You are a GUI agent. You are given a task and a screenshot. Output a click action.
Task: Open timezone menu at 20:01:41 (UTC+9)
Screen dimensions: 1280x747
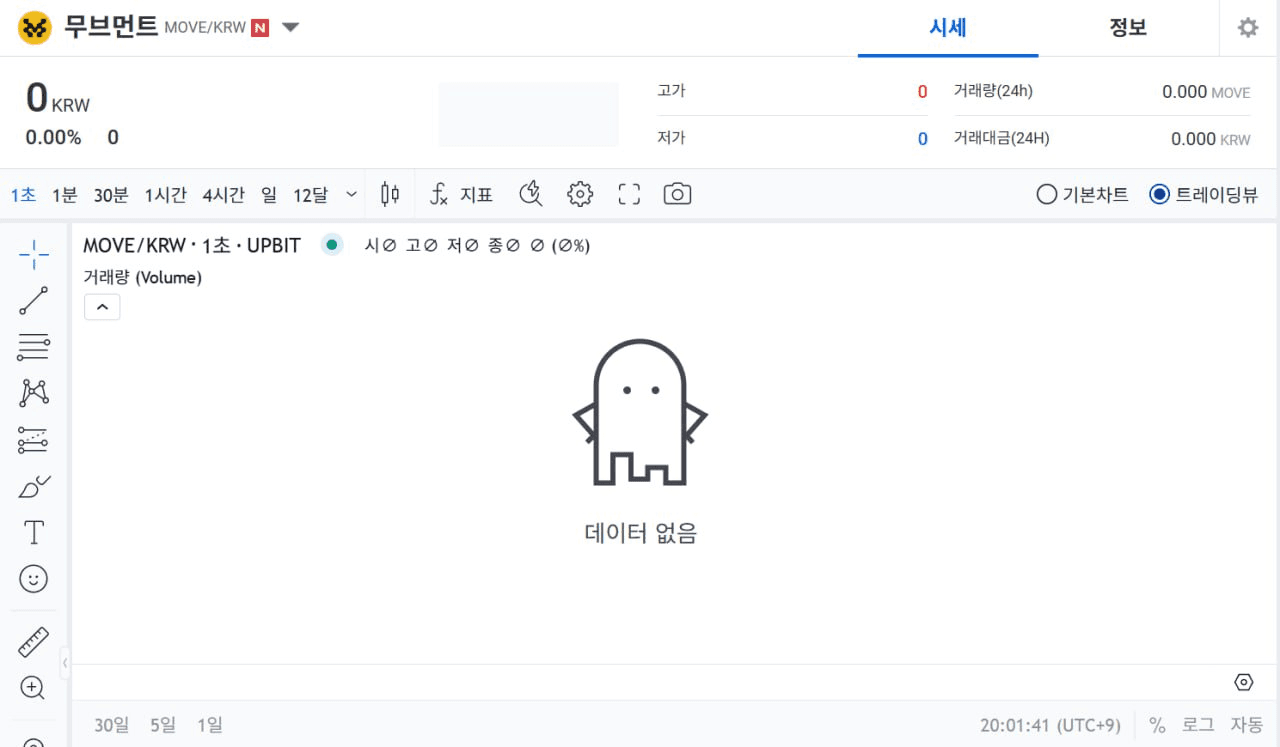click(x=1050, y=725)
